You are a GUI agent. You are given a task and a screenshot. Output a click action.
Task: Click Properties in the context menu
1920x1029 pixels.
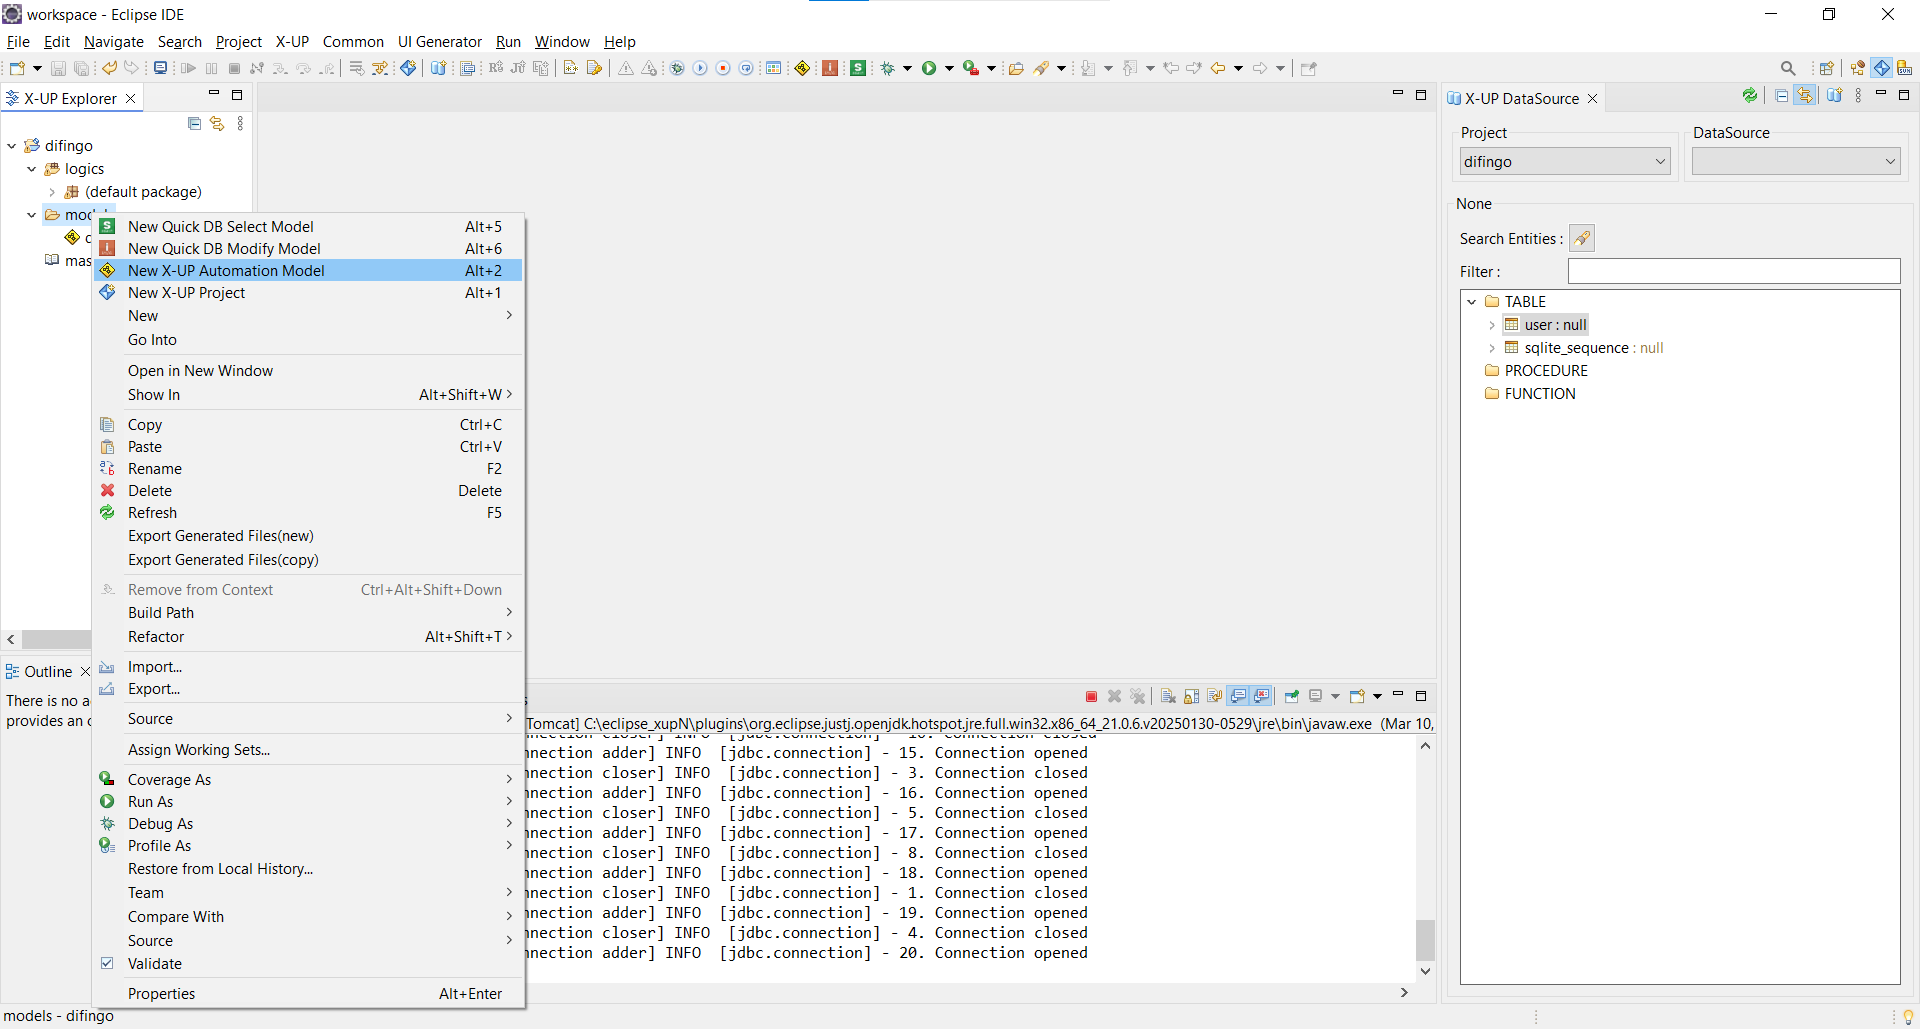pos(161,994)
